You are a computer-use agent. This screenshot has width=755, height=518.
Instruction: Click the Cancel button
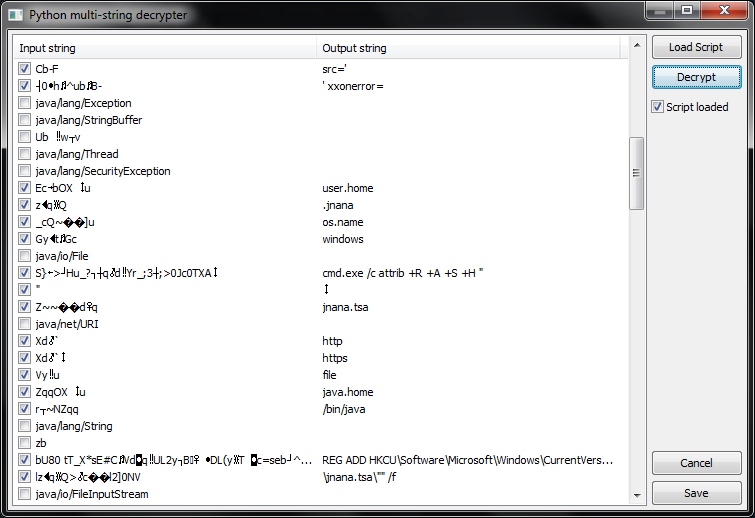696,463
